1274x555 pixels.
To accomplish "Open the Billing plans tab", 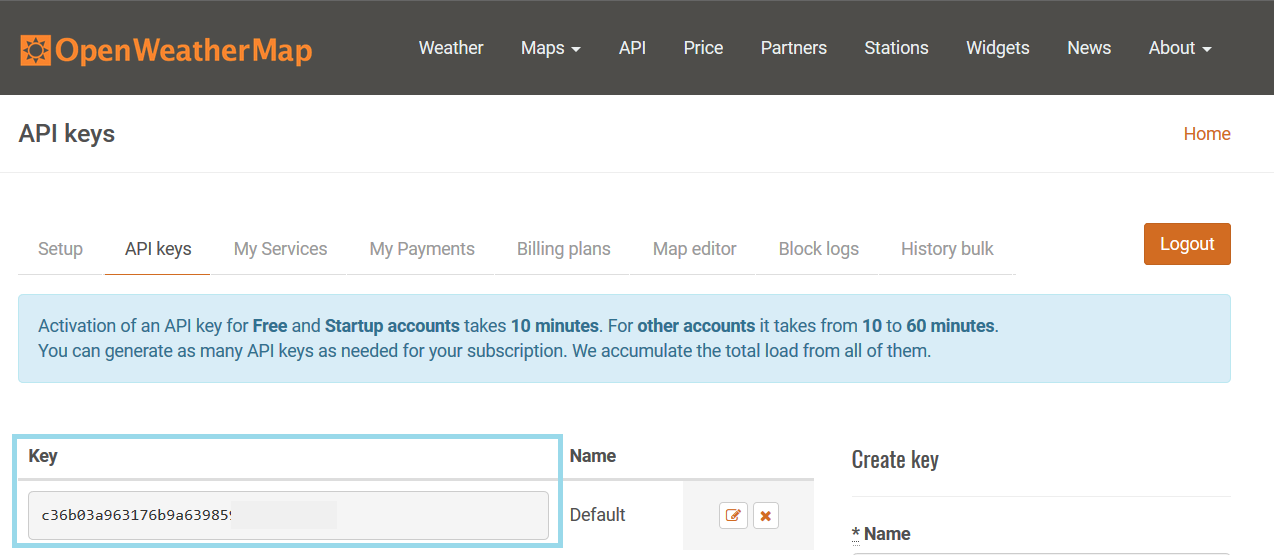I will coord(563,249).
